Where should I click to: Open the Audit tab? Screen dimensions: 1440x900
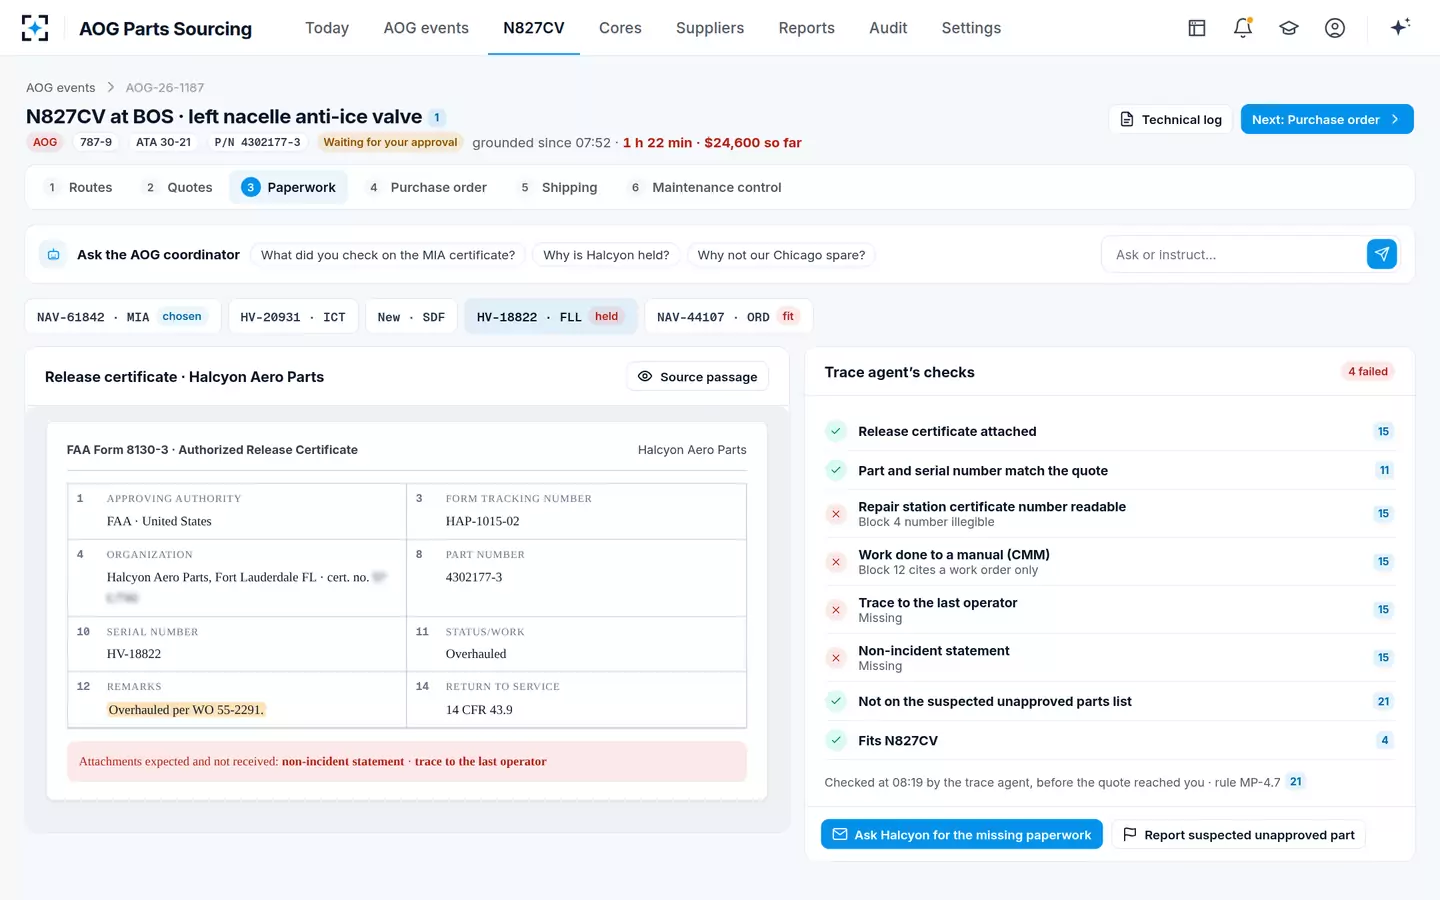click(x=888, y=28)
